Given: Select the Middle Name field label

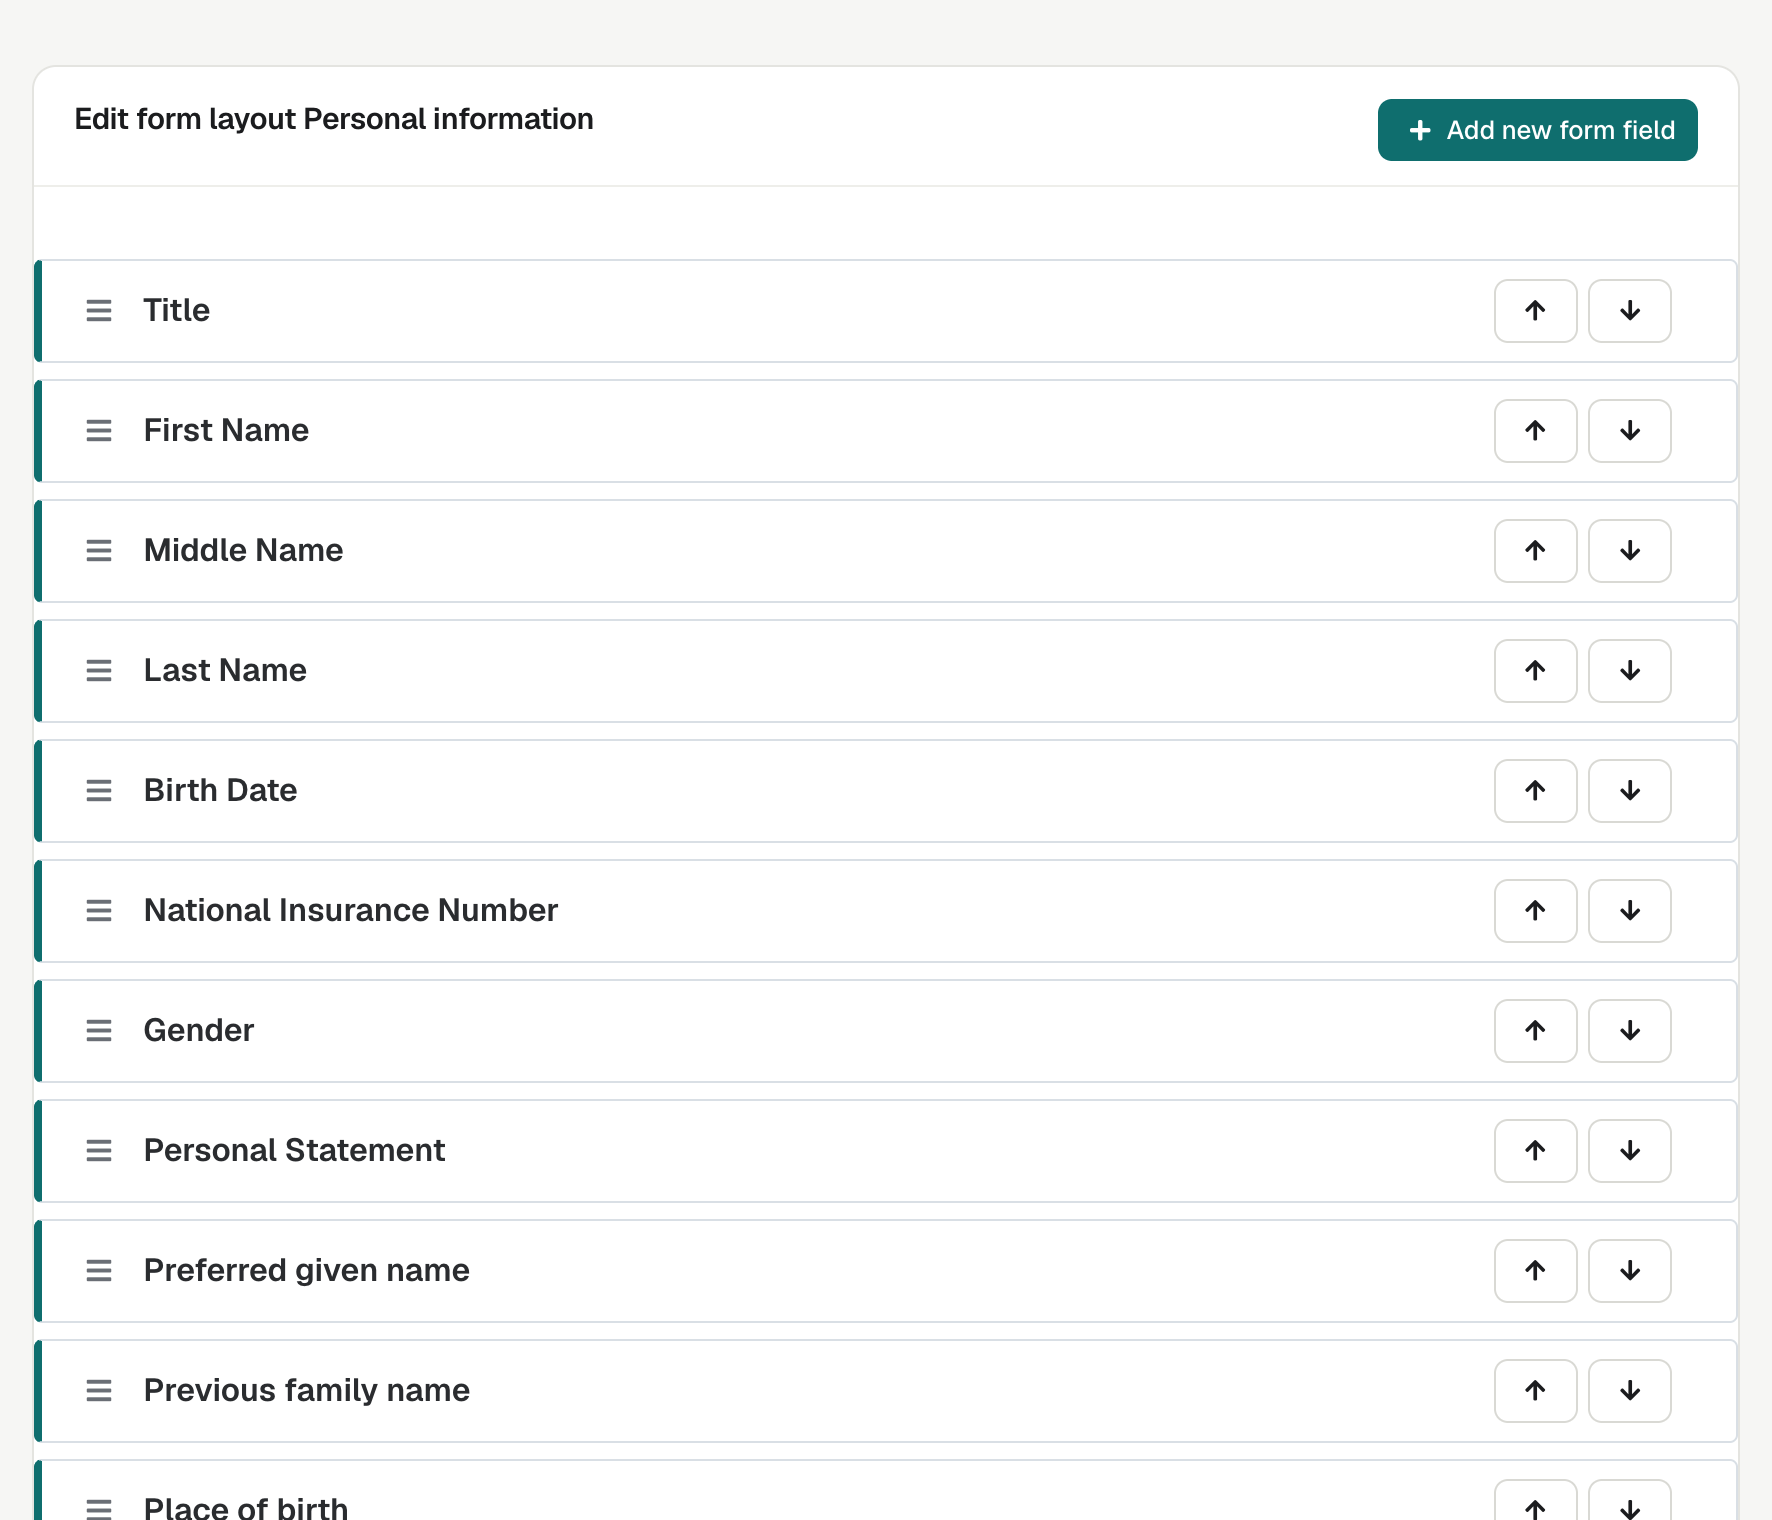Looking at the screenshot, I should (243, 550).
